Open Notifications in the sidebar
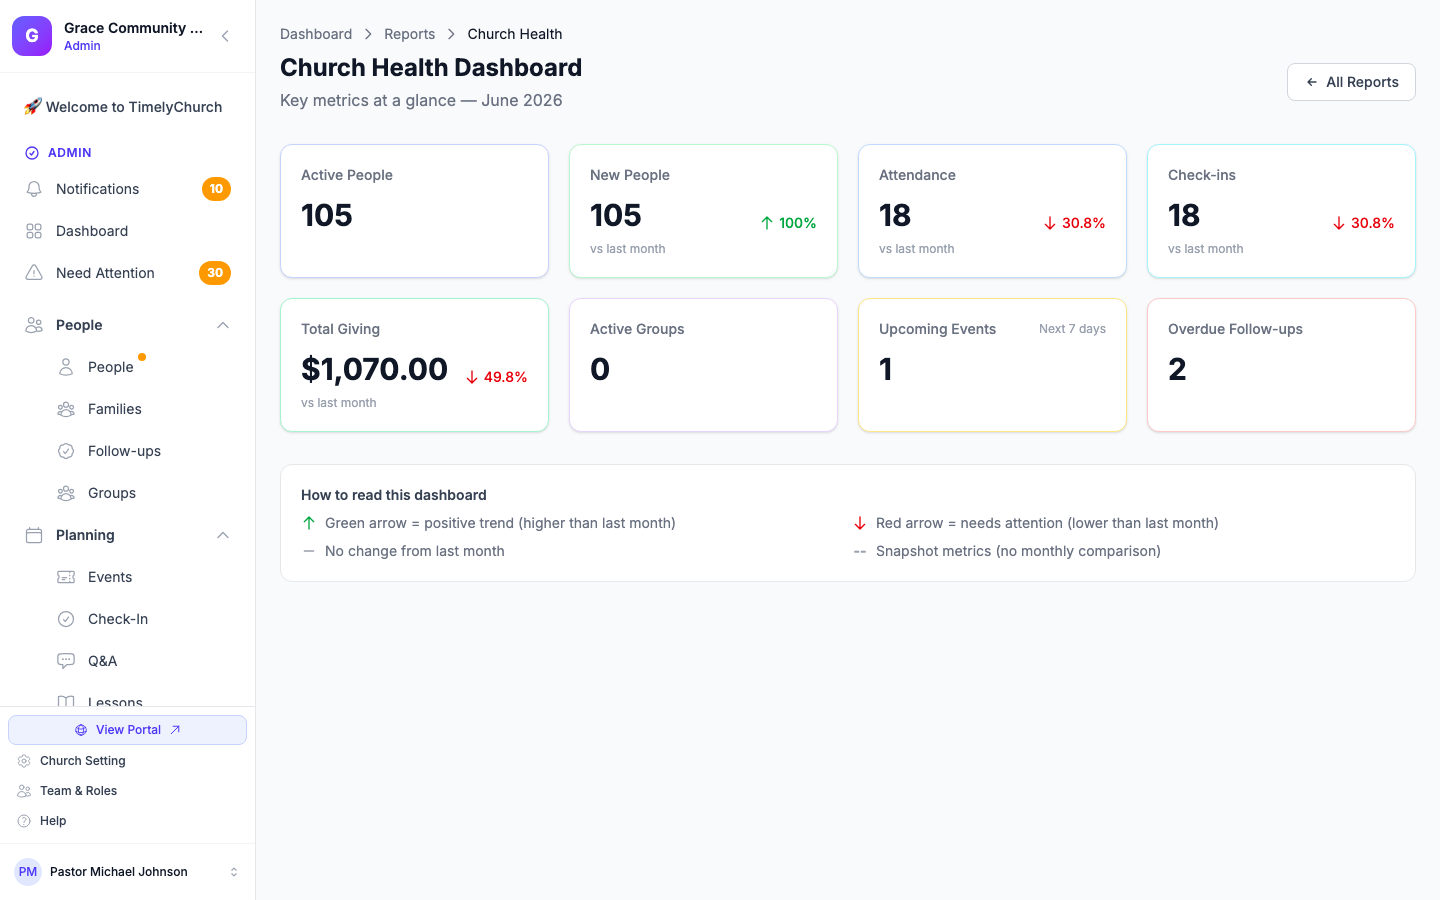The image size is (1440, 900). [128, 189]
